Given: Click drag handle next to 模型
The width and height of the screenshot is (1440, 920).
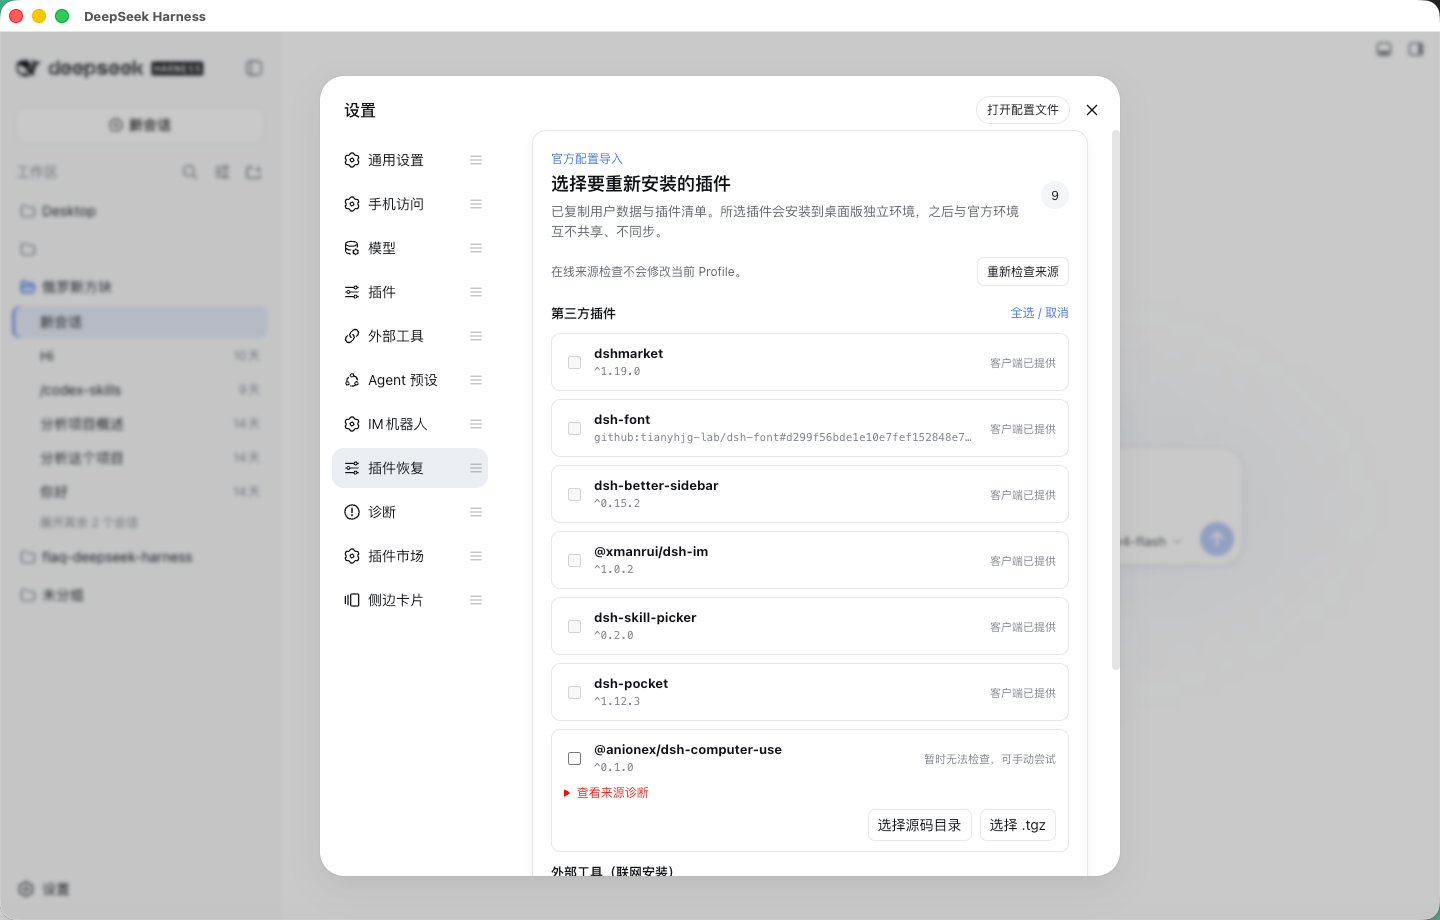Looking at the screenshot, I should tap(476, 248).
